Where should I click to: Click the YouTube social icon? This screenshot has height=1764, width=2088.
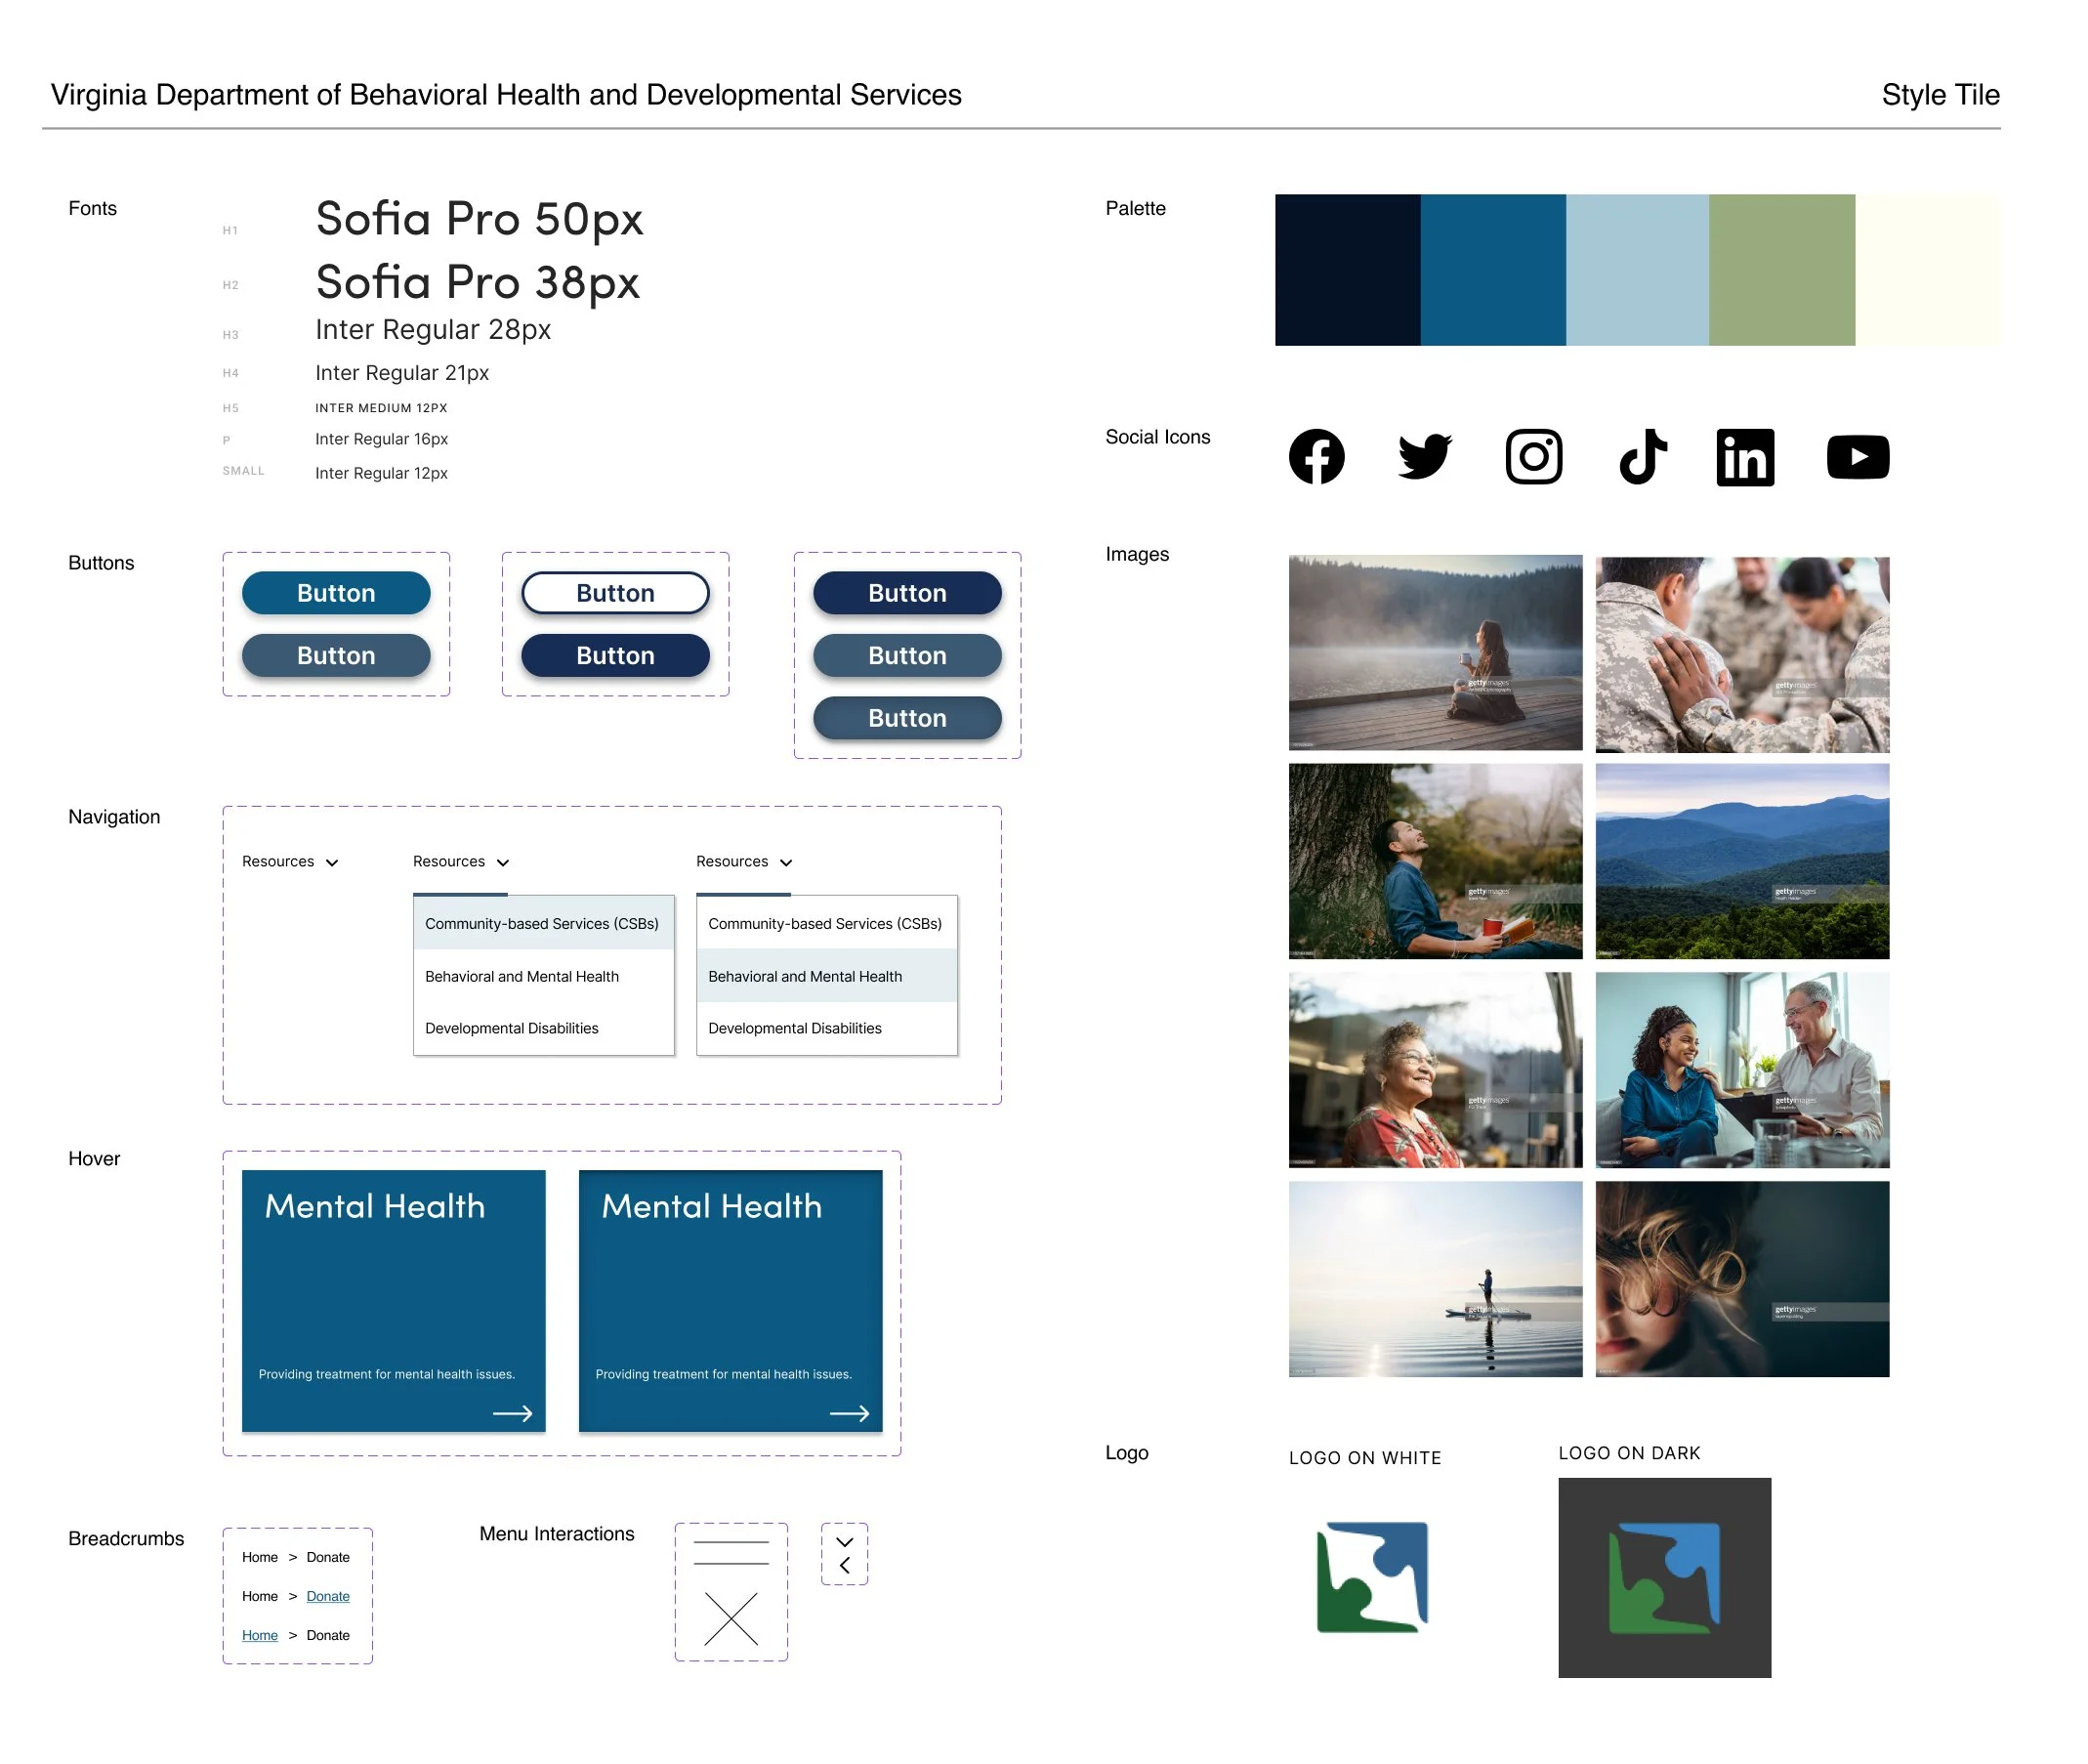(1857, 457)
